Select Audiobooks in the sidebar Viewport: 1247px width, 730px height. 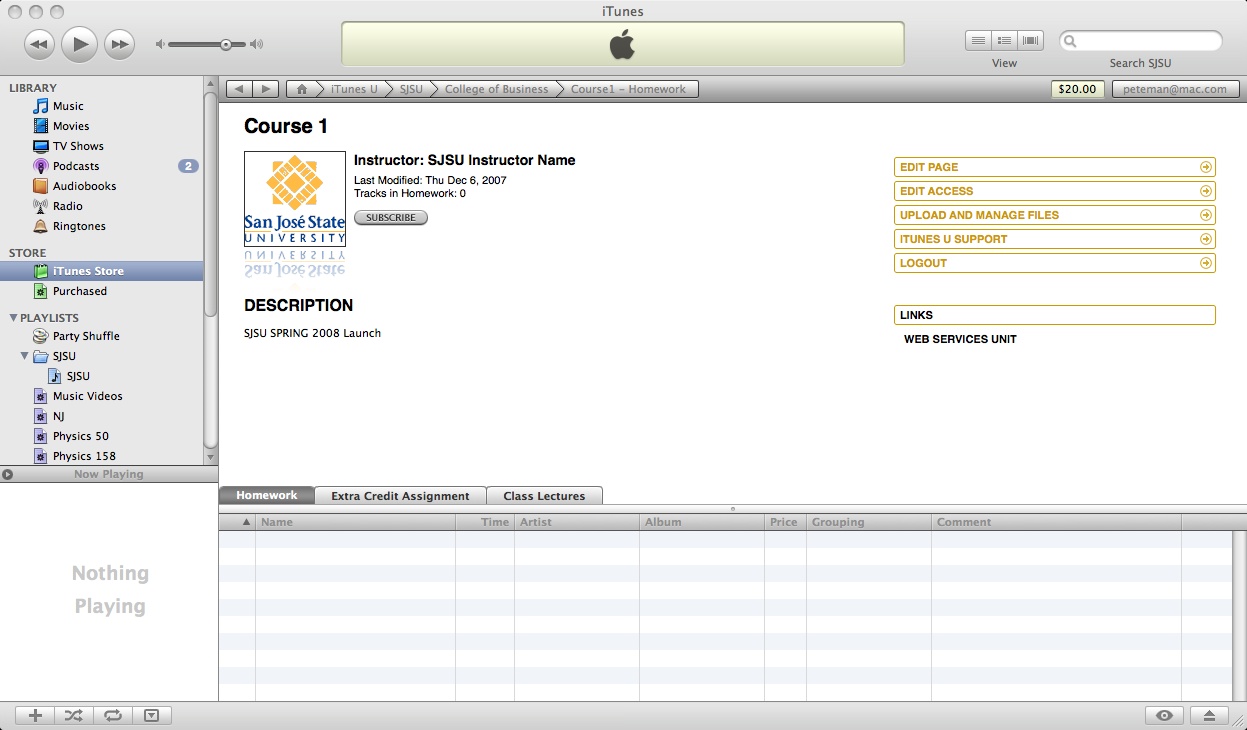tap(84, 186)
